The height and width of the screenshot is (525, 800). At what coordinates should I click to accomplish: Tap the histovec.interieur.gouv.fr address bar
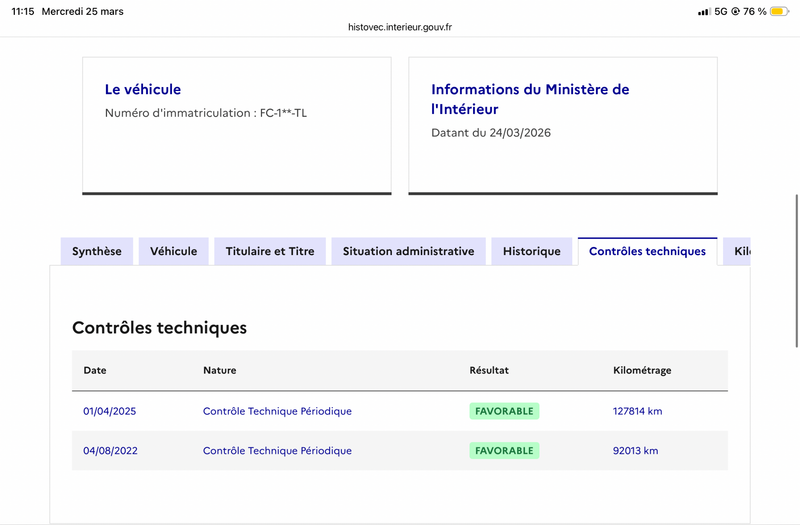pyautogui.click(x=400, y=27)
